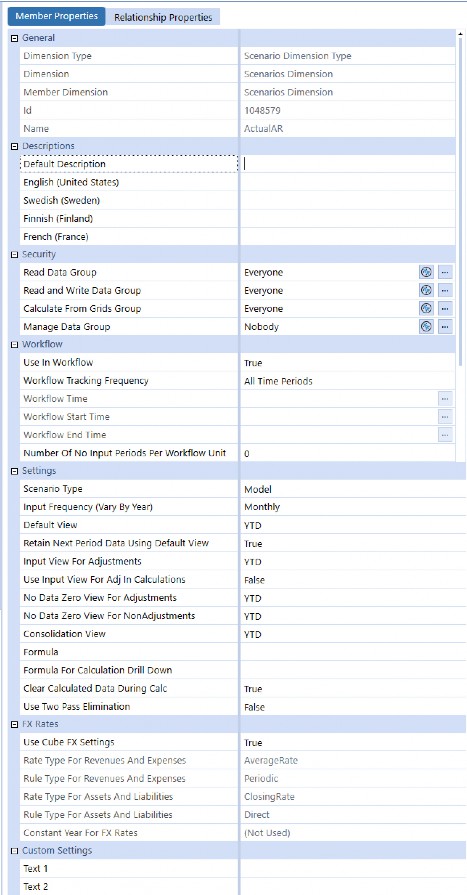Screen dimensions: 467x895
Task: Click Direct rule type value
Action: coord(257,815)
